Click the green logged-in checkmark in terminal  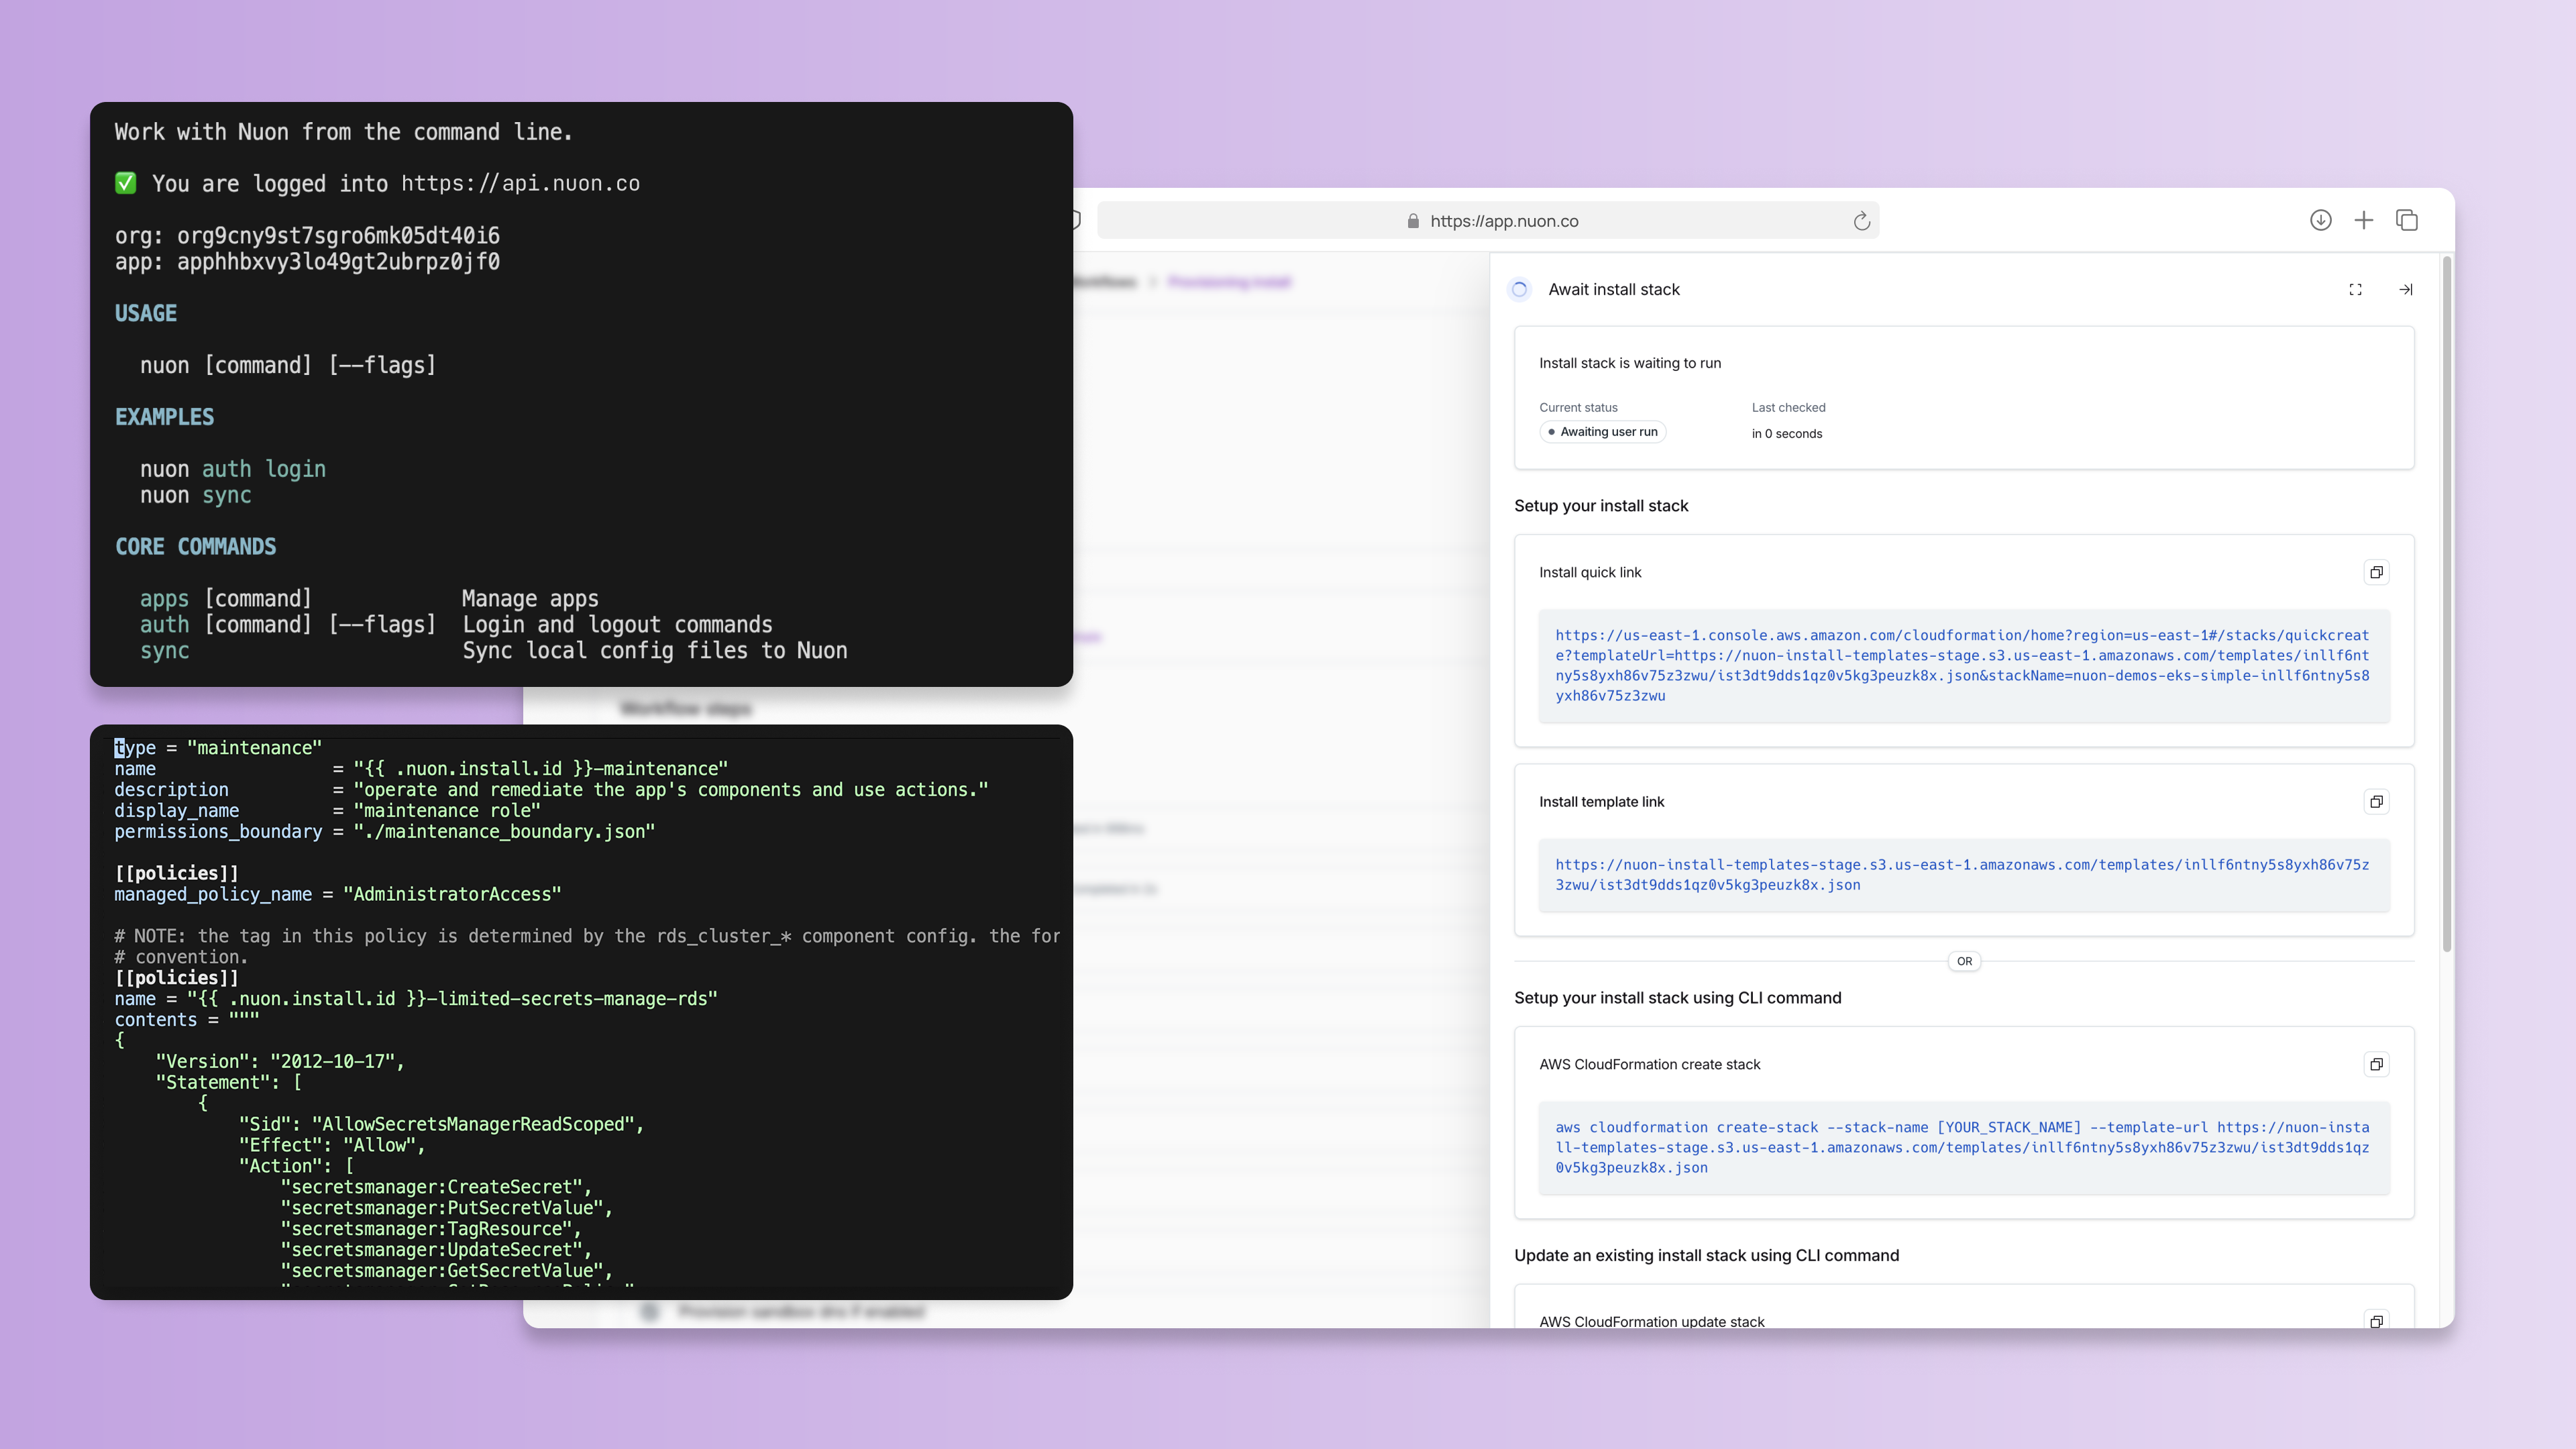coord(125,183)
